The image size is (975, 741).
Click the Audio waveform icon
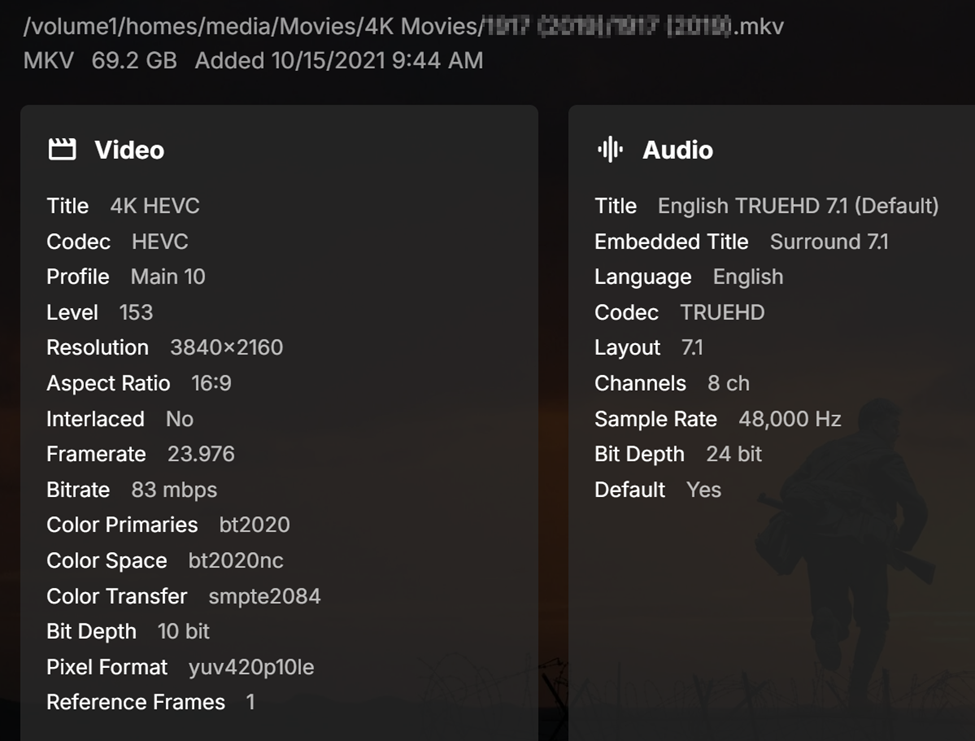tap(609, 150)
